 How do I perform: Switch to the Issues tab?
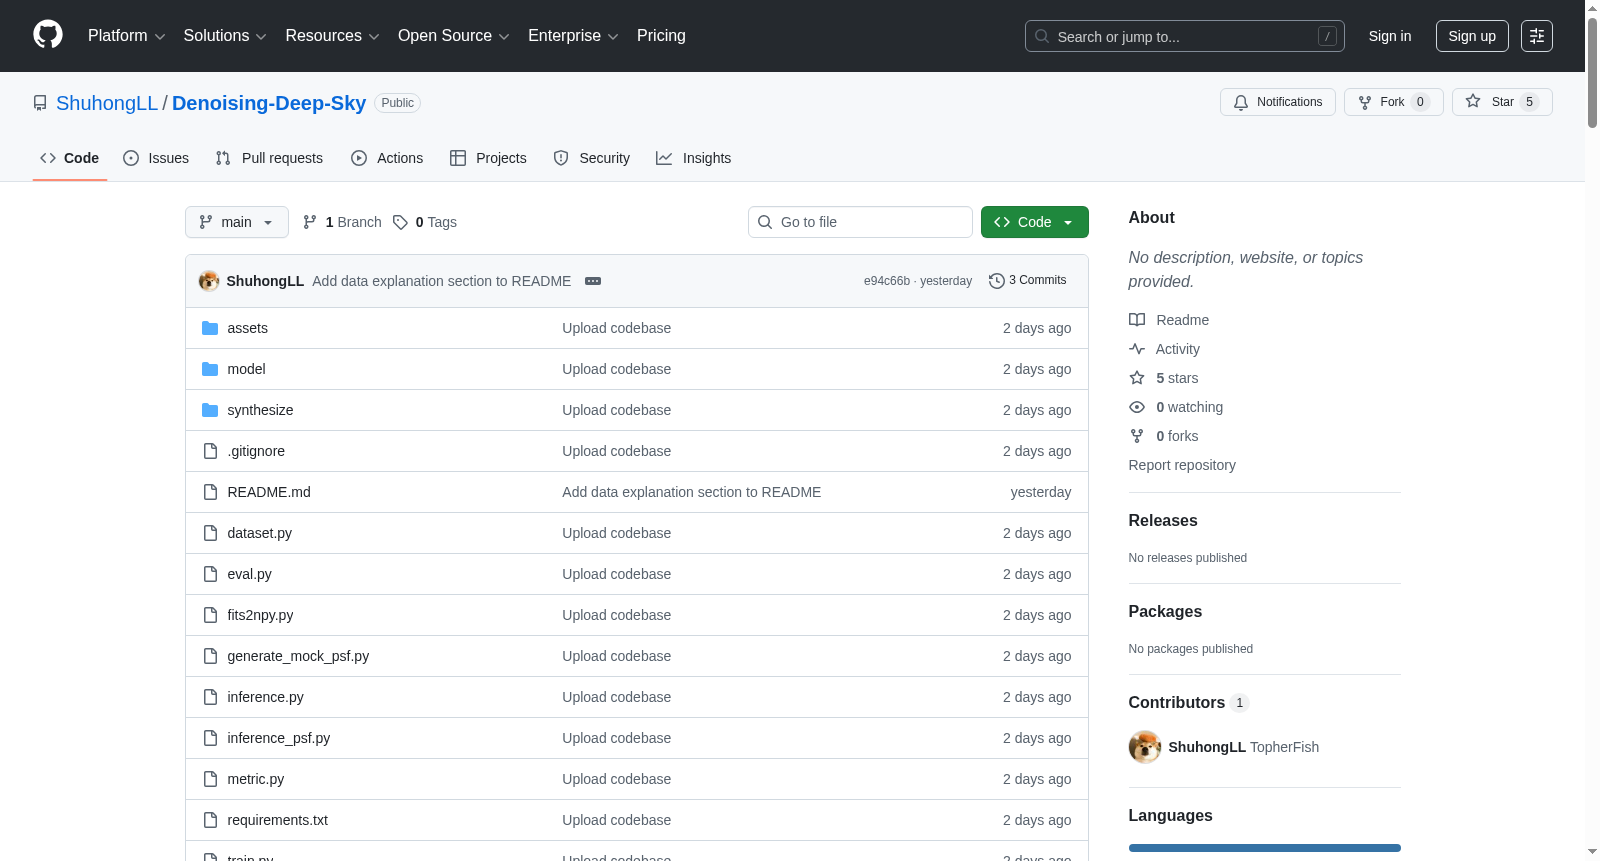coord(156,158)
